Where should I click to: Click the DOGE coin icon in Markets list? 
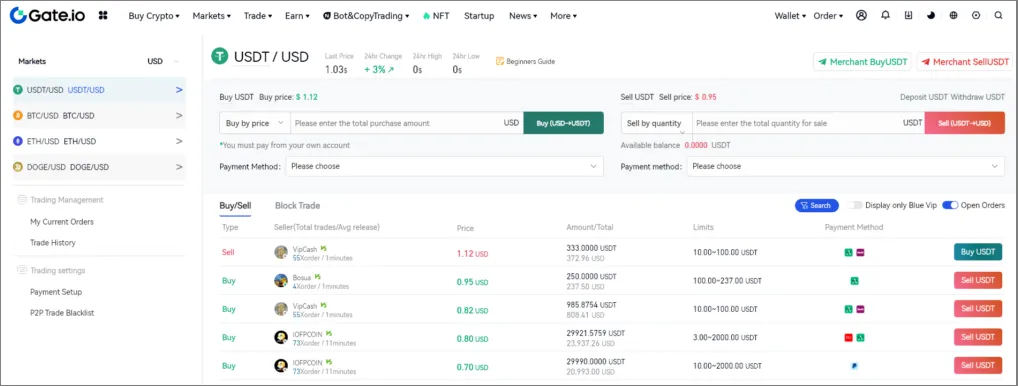point(18,167)
